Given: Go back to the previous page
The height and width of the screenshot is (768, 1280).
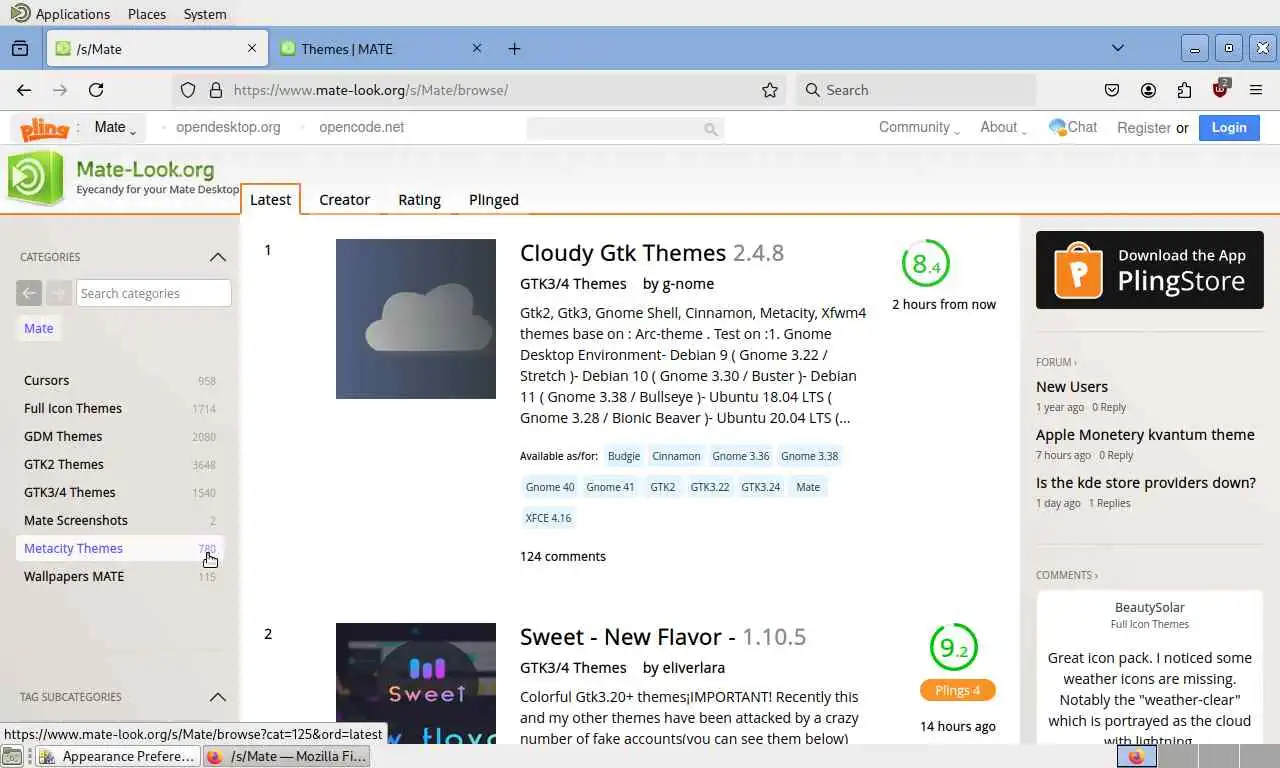Looking at the screenshot, I should [24, 90].
